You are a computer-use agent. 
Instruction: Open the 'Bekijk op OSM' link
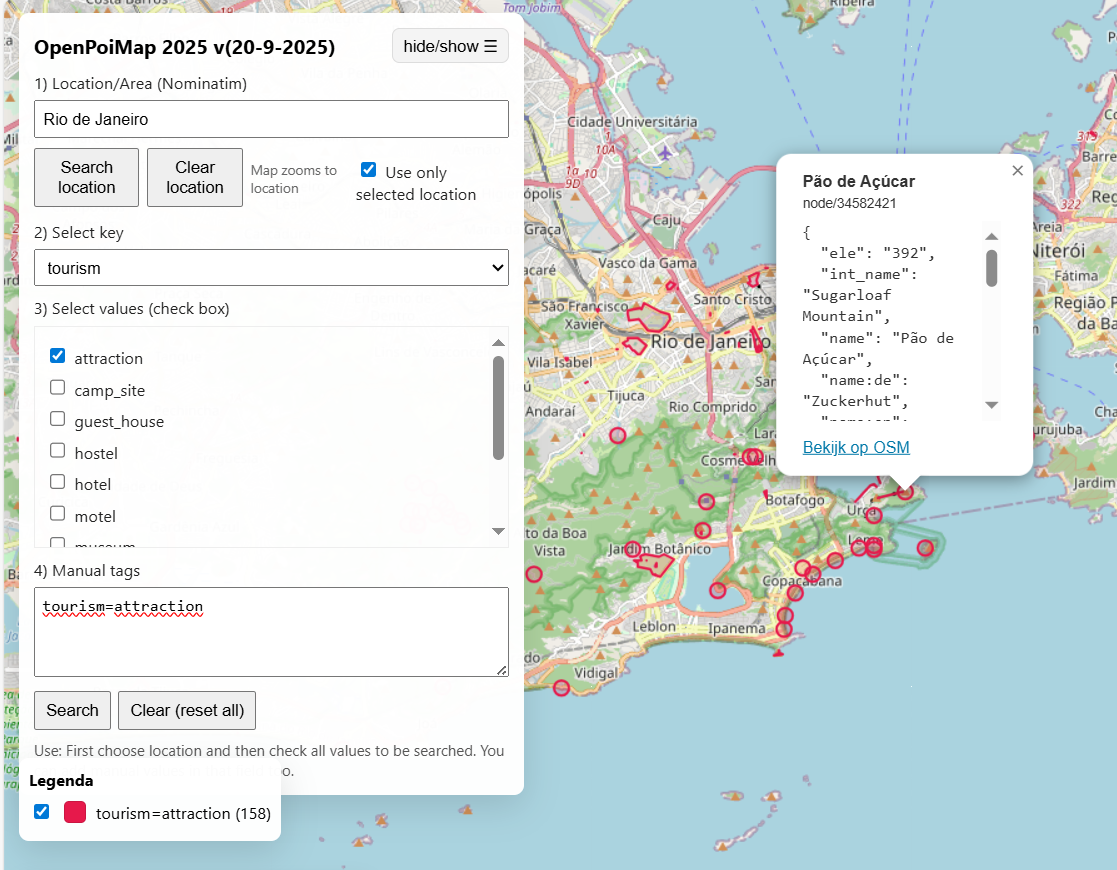click(x=856, y=447)
